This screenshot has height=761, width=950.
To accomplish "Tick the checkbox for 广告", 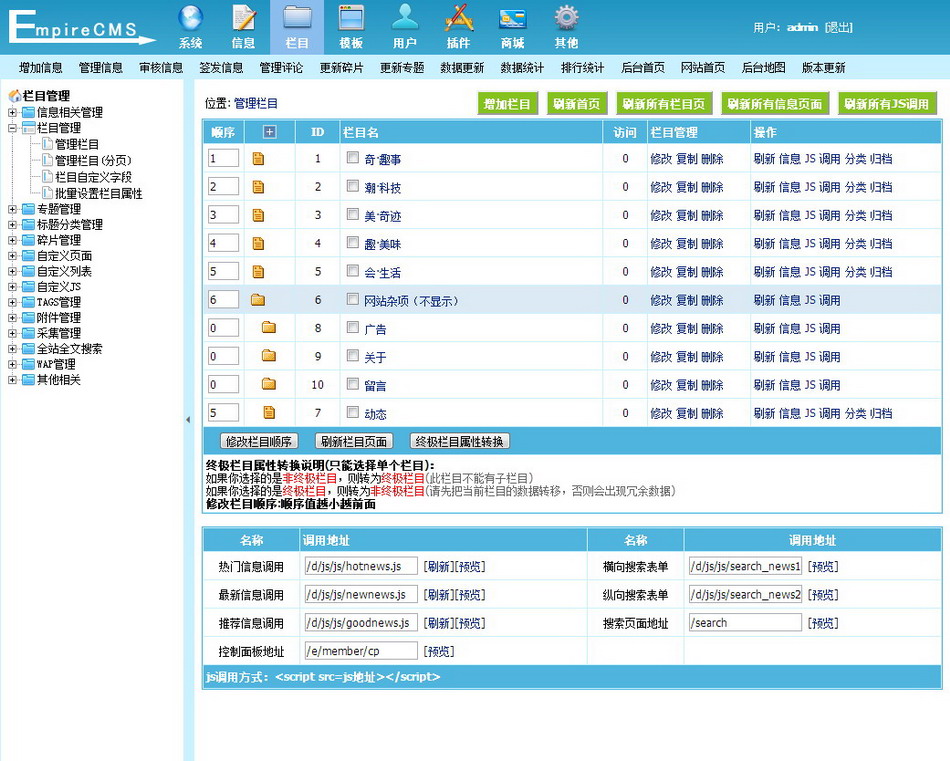I will pos(353,327).
